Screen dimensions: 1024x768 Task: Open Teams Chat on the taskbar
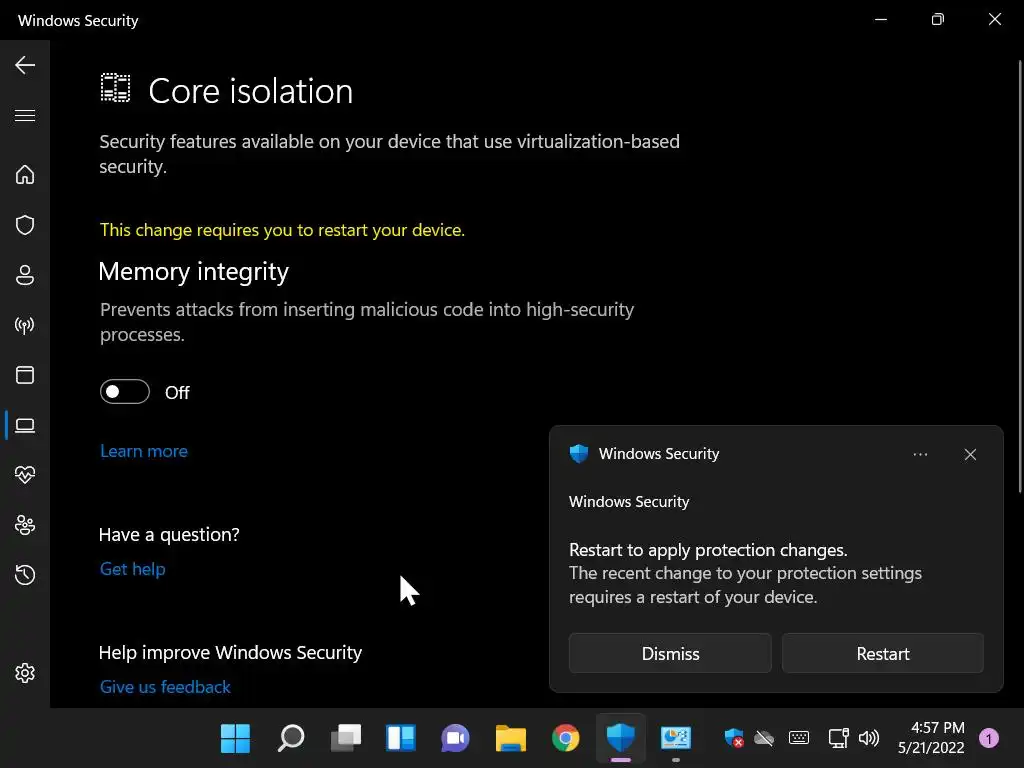click(x=455, y=739)
